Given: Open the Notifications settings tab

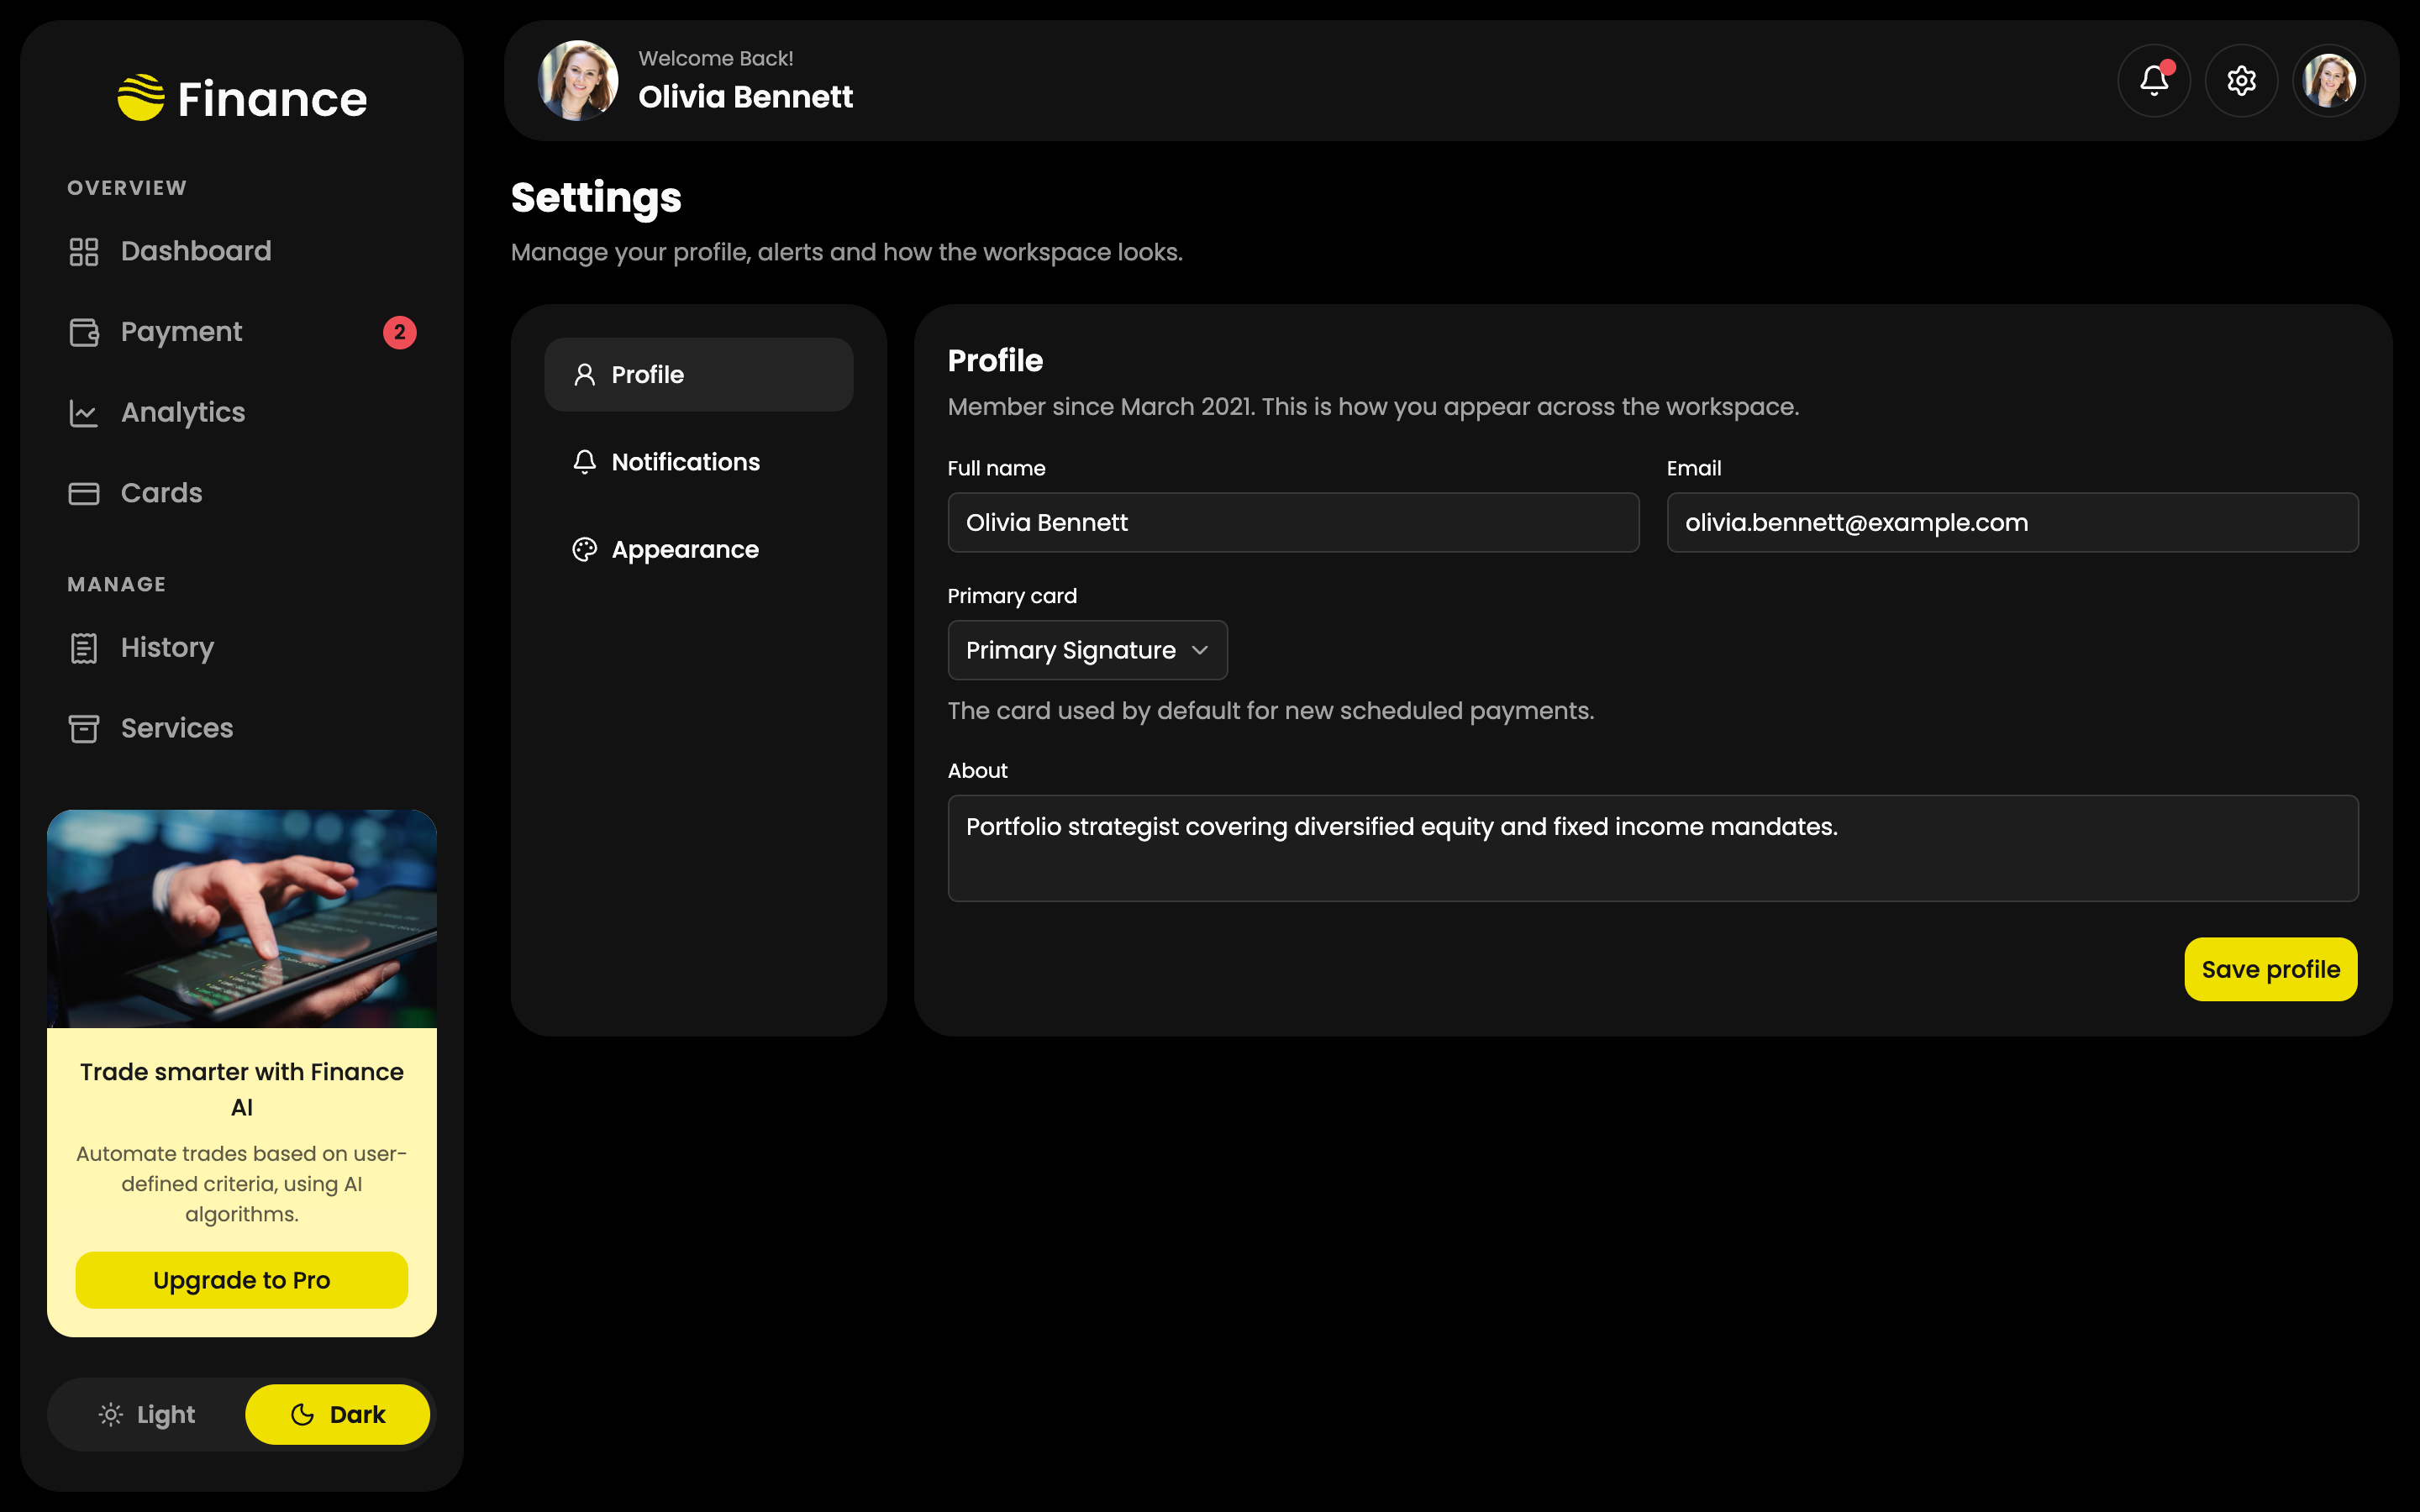Looking at the screenshot, I should click(x=698, y=462).
